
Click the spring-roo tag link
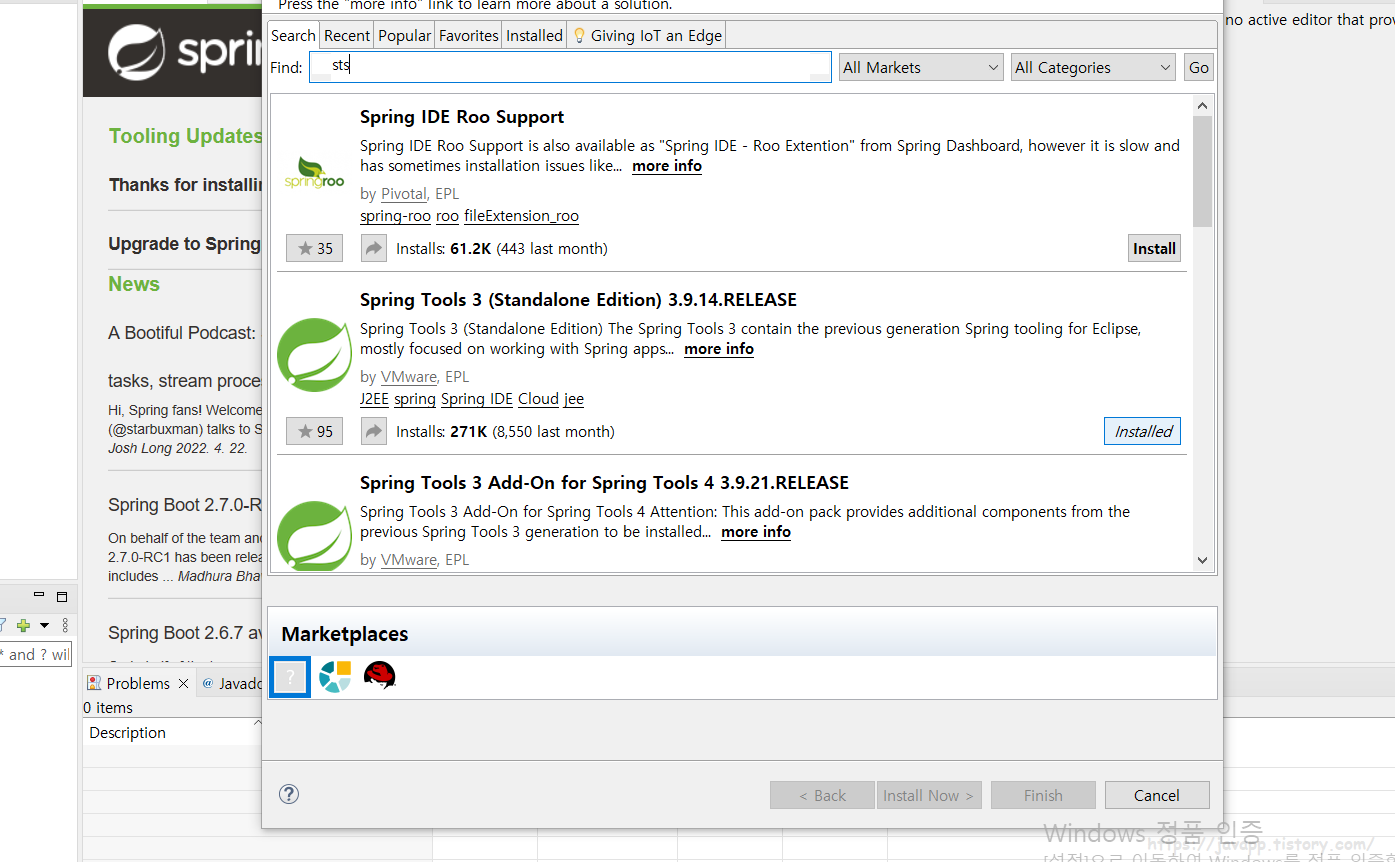point(395,216)
